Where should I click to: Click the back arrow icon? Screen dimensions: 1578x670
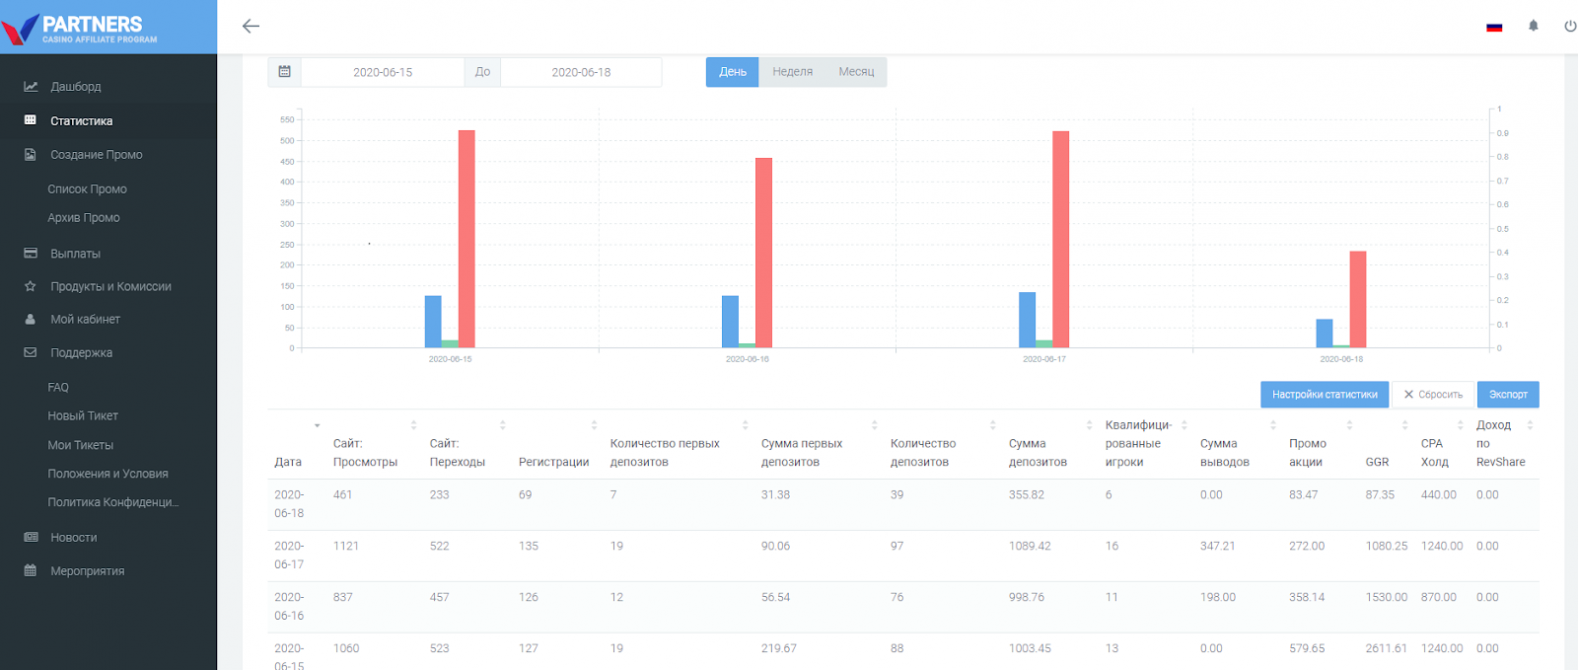coord(251,26)
